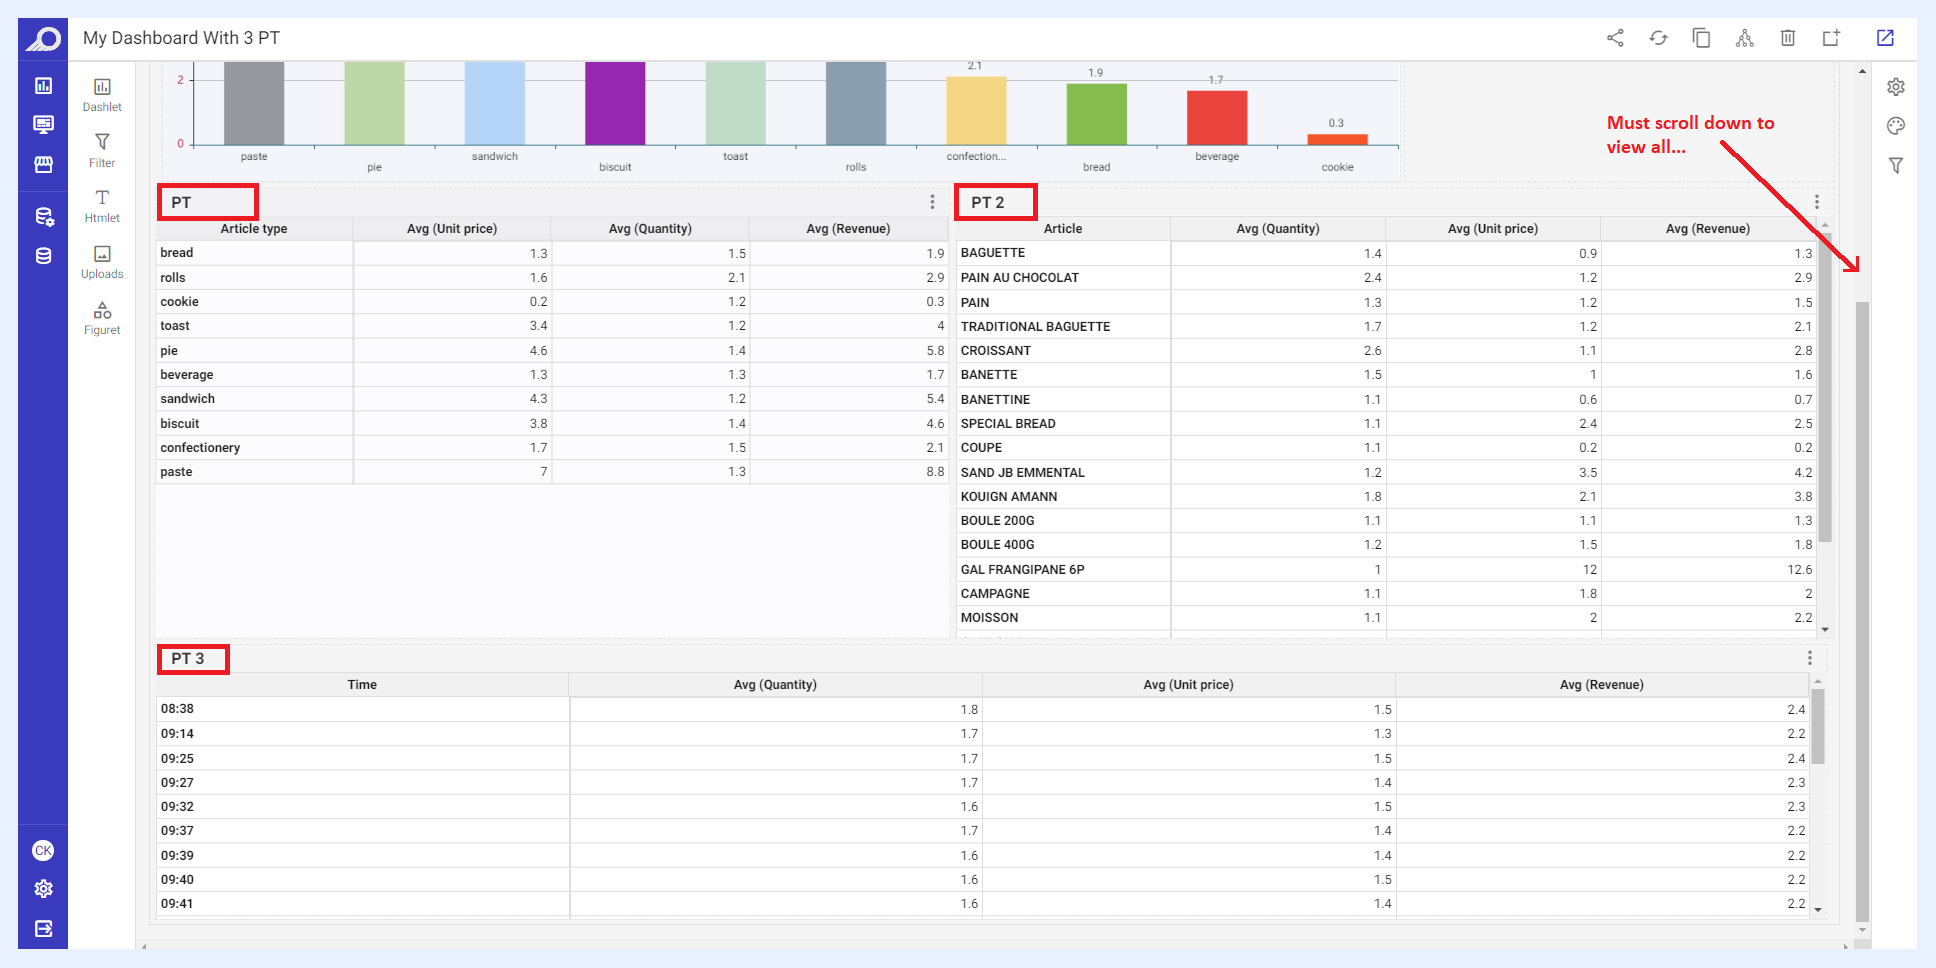This screenshot has height=968, width=1936.
Task: Click the red beverage bar in chart
Action: tap(1217, 118)
